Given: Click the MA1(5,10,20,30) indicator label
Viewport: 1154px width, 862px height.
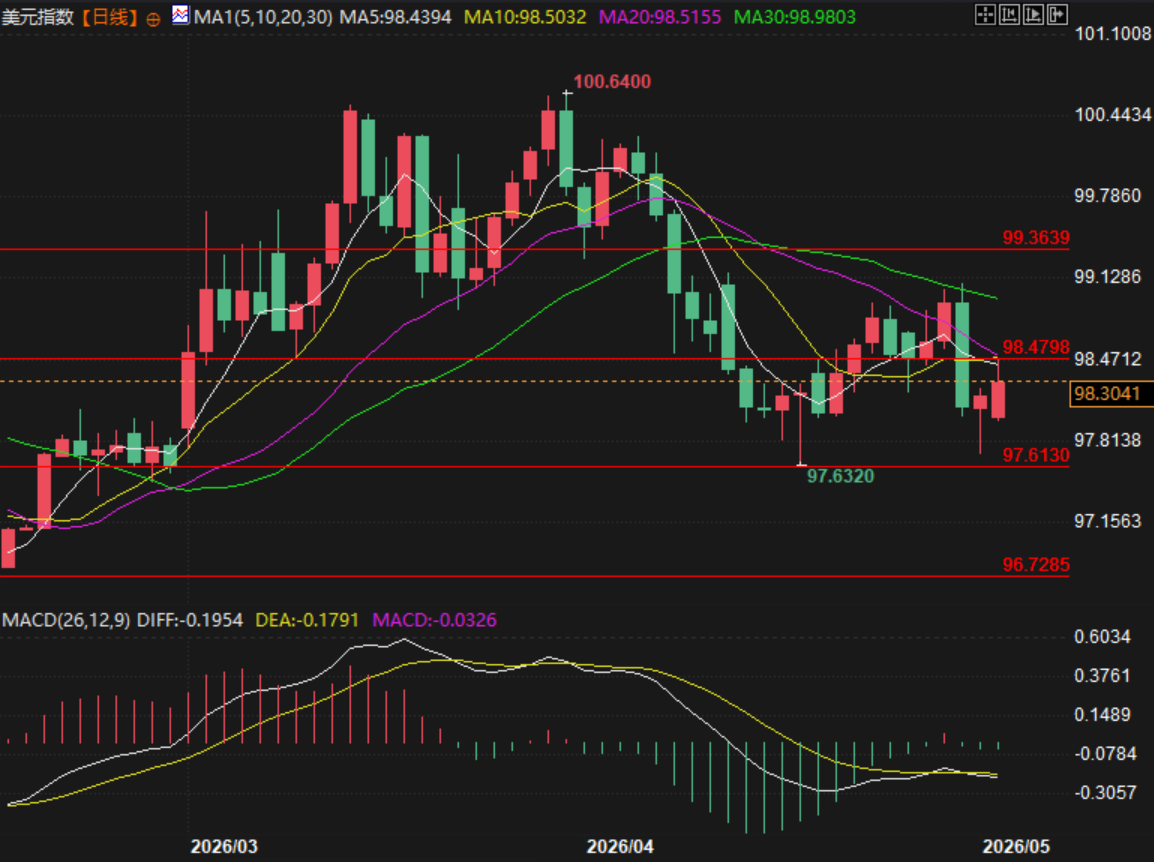Looking at the screenshot, I should (263, 16).
